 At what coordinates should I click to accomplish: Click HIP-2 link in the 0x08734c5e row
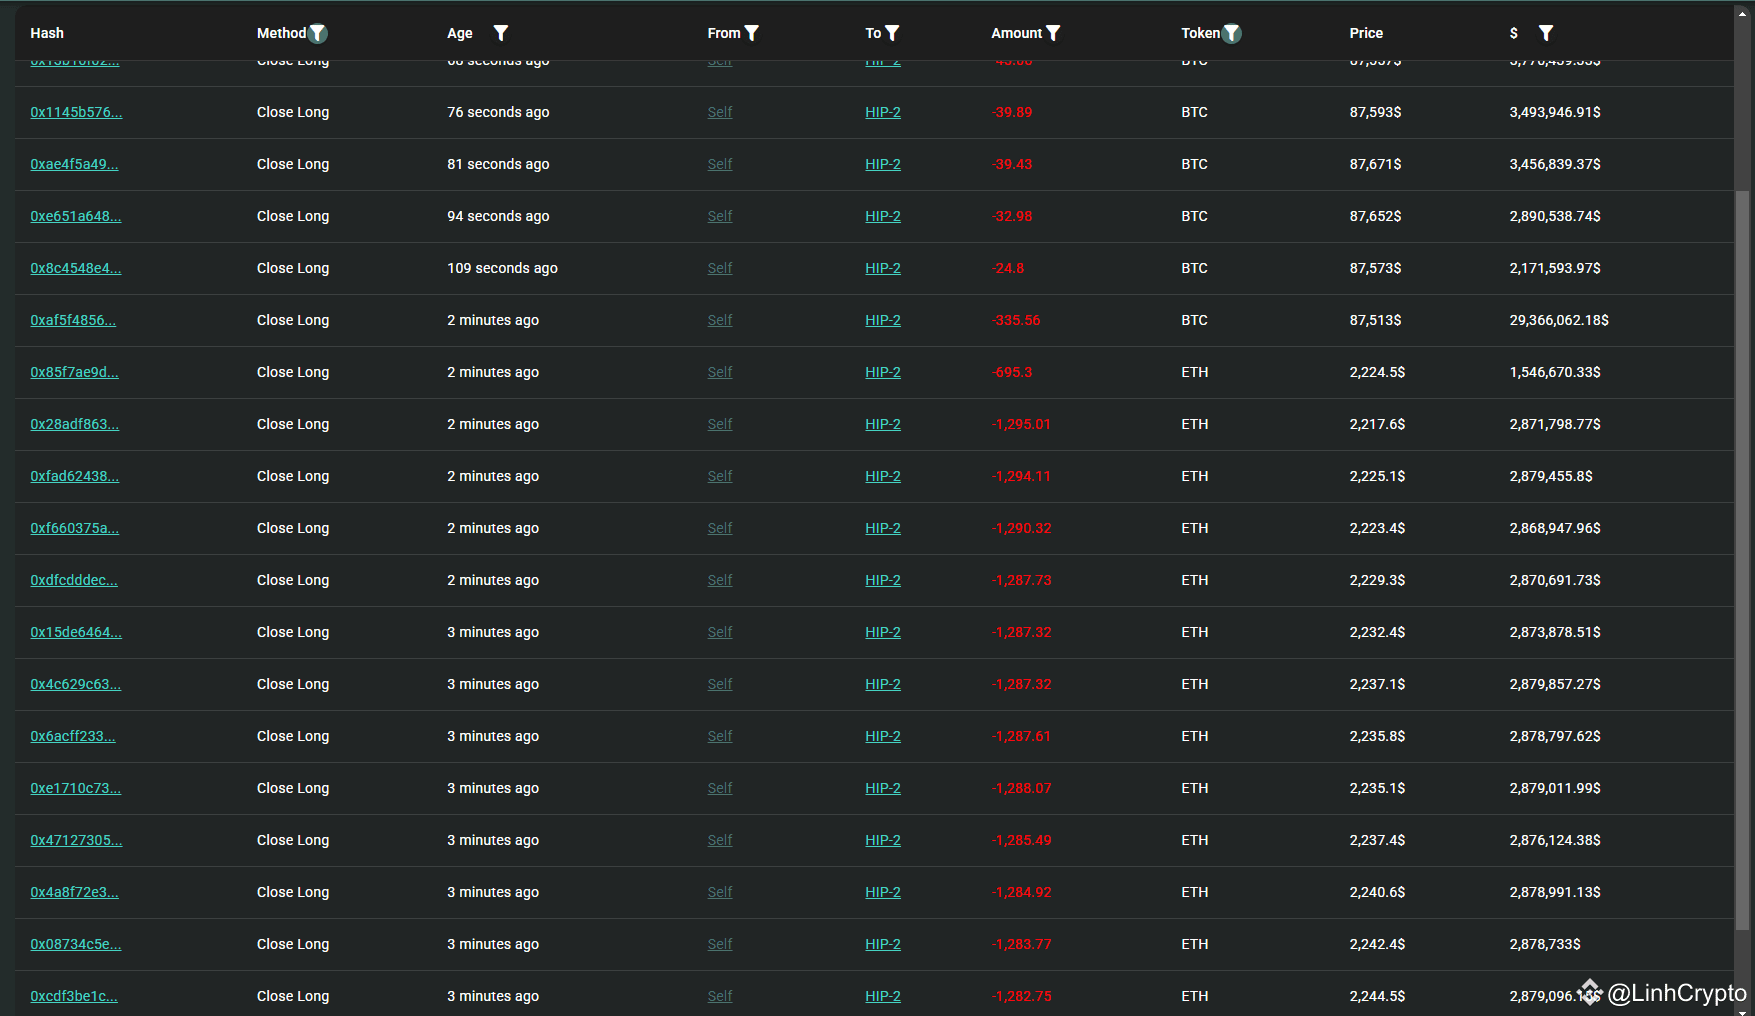(x=883, y=944)
